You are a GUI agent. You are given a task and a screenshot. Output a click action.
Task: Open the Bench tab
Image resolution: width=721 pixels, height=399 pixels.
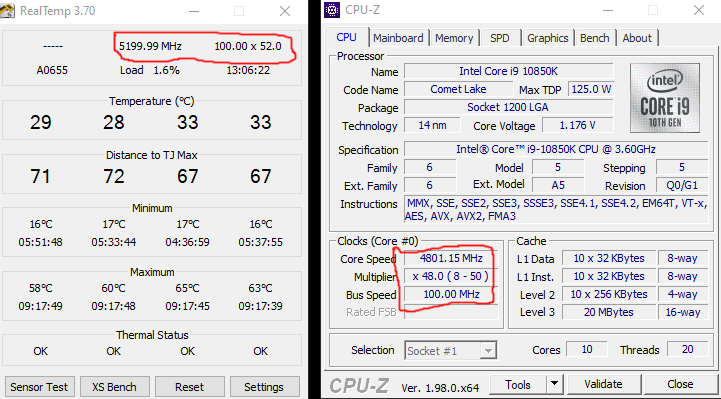[x=595, y=38]
